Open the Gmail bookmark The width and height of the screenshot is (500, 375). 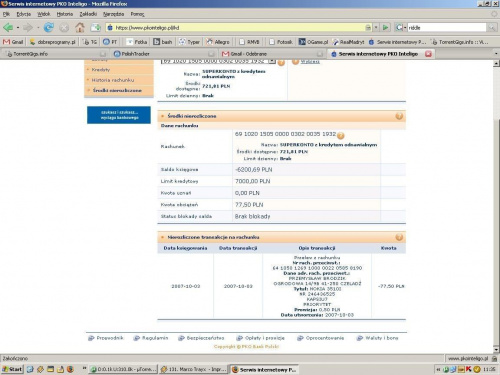coord(13,42)
